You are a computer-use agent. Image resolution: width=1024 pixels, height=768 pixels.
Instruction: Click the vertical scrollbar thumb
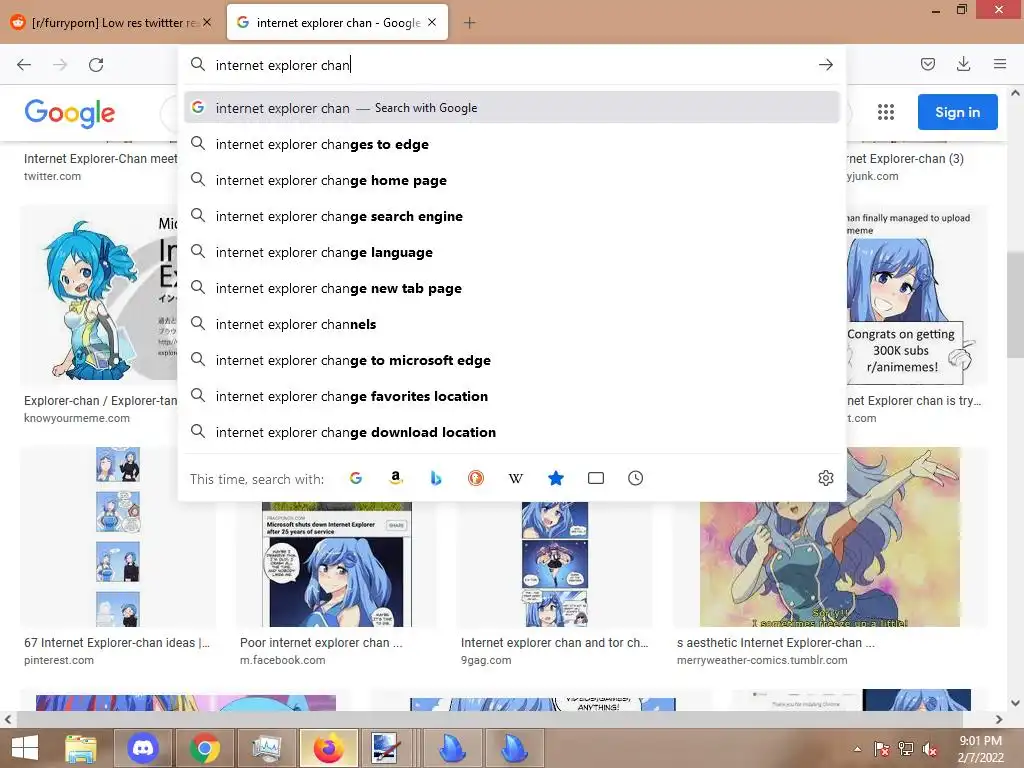coord(1015,304)
